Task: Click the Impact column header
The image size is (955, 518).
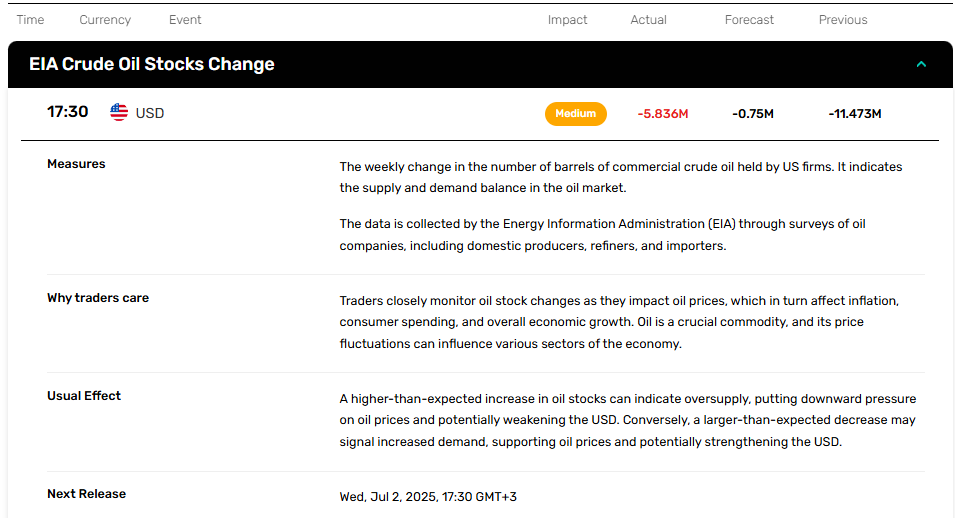Action: 567,20
